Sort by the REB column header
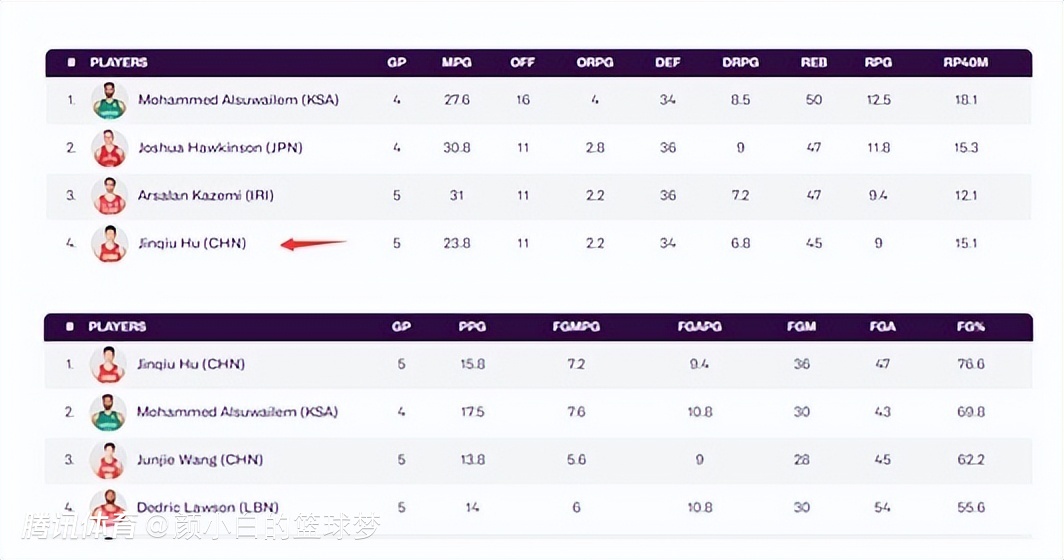The width and height of the screenshot is (1064, 560). pos(814,63)
